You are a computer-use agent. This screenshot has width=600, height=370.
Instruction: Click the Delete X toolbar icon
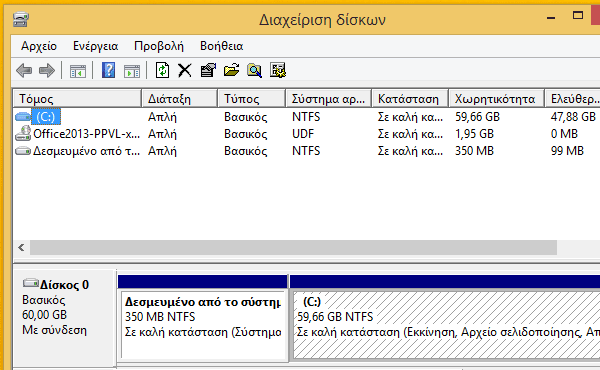pos(185,70)
